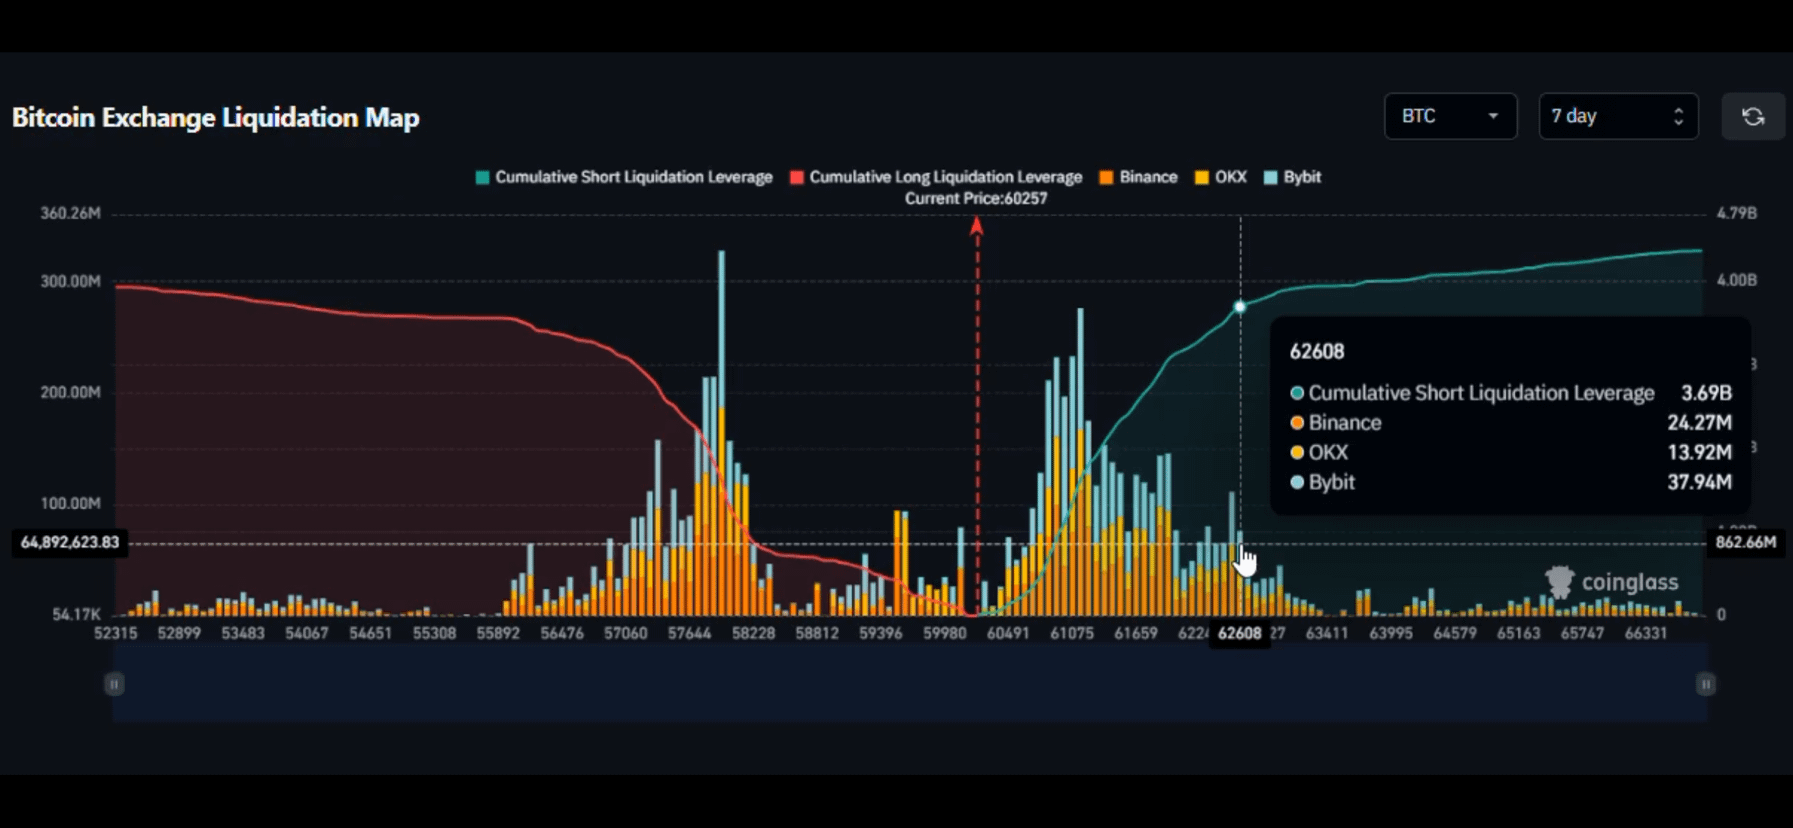The height and width of the screenshot is (828, 1793).
Task: Click the 66331 x-axis price label
Action: (1646, 633)
